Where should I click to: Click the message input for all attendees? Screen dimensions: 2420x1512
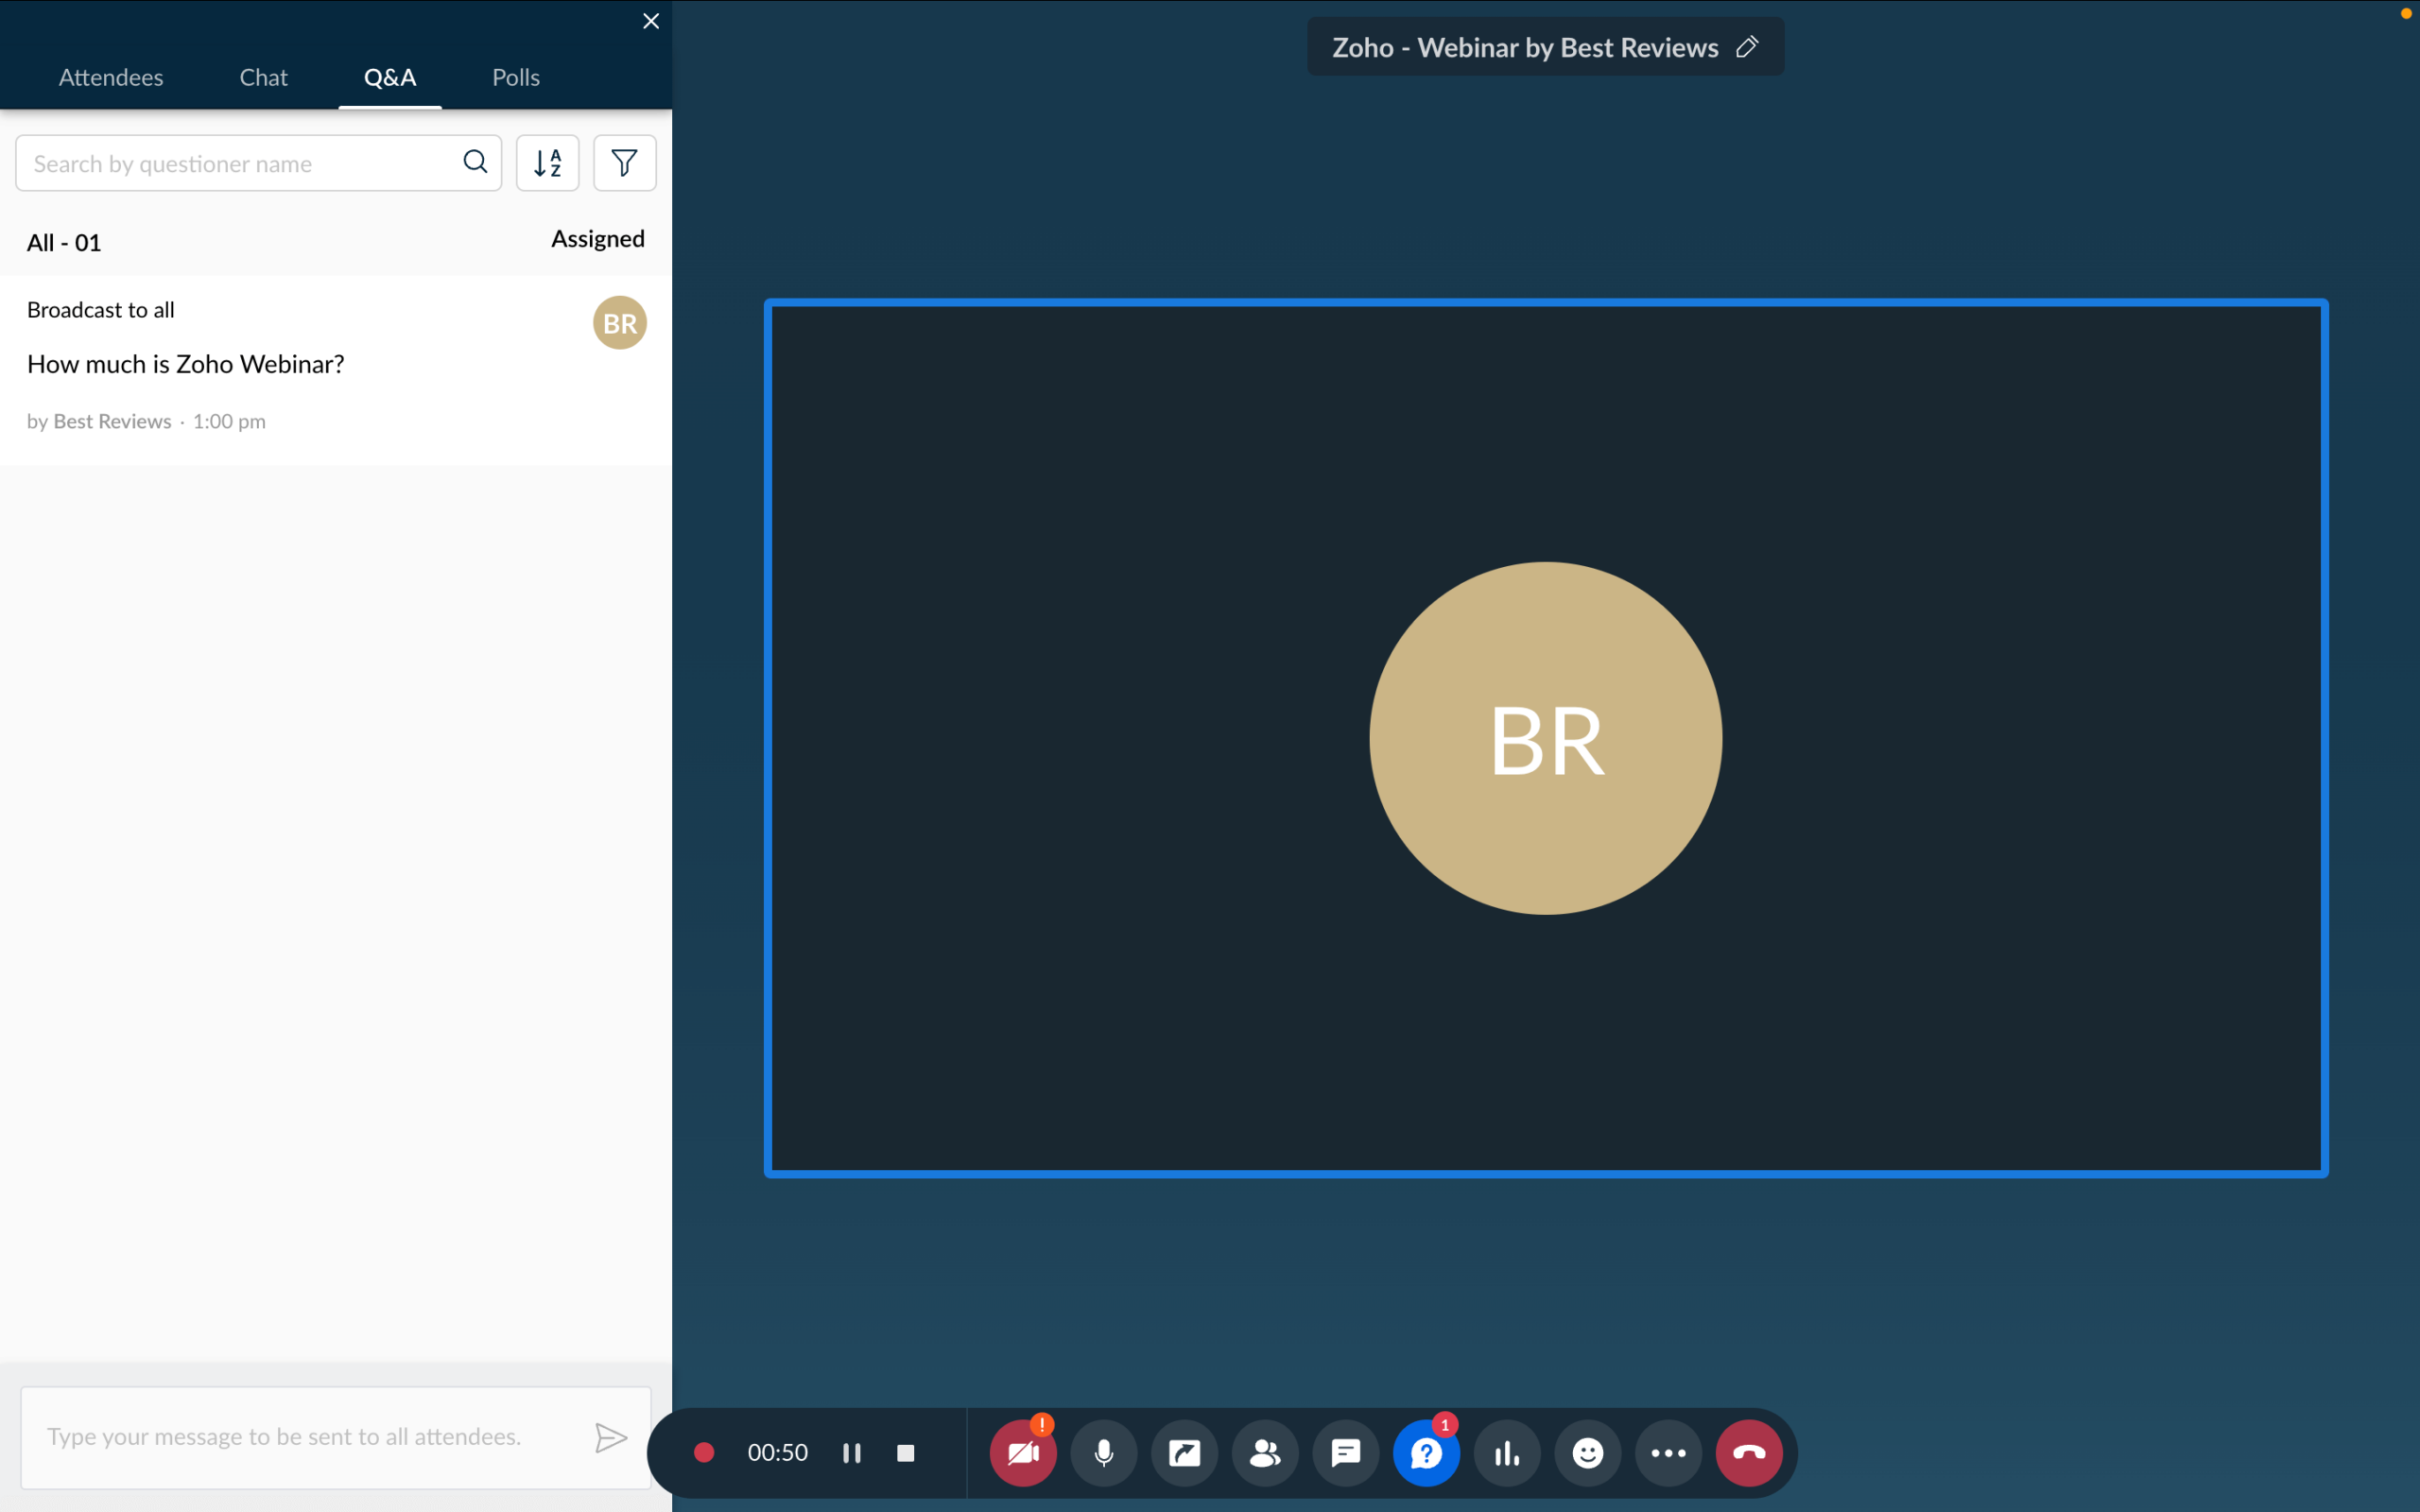pyautogui.click(x=300, y=1436)
